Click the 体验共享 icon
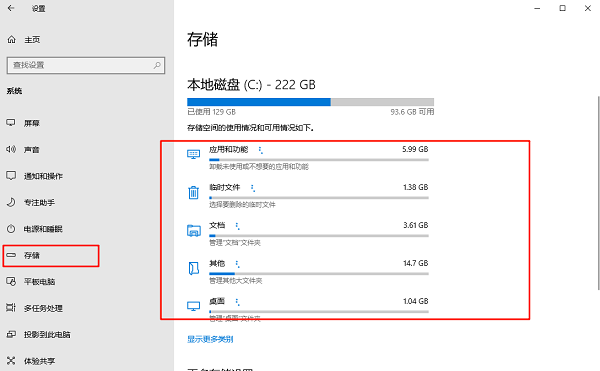This screenshot has width=600, height=371. click(11, 361)
